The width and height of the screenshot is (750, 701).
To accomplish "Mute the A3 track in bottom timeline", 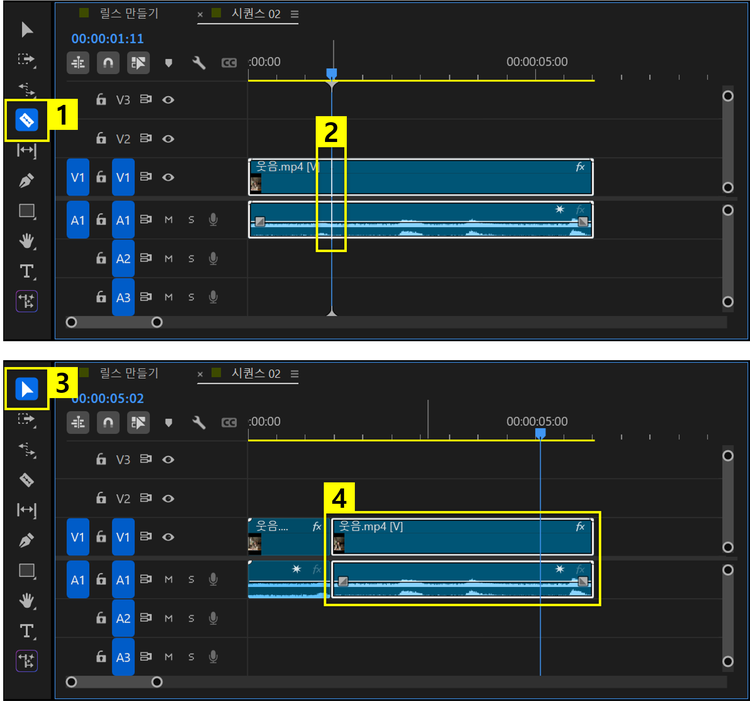I will coord(168,657).
